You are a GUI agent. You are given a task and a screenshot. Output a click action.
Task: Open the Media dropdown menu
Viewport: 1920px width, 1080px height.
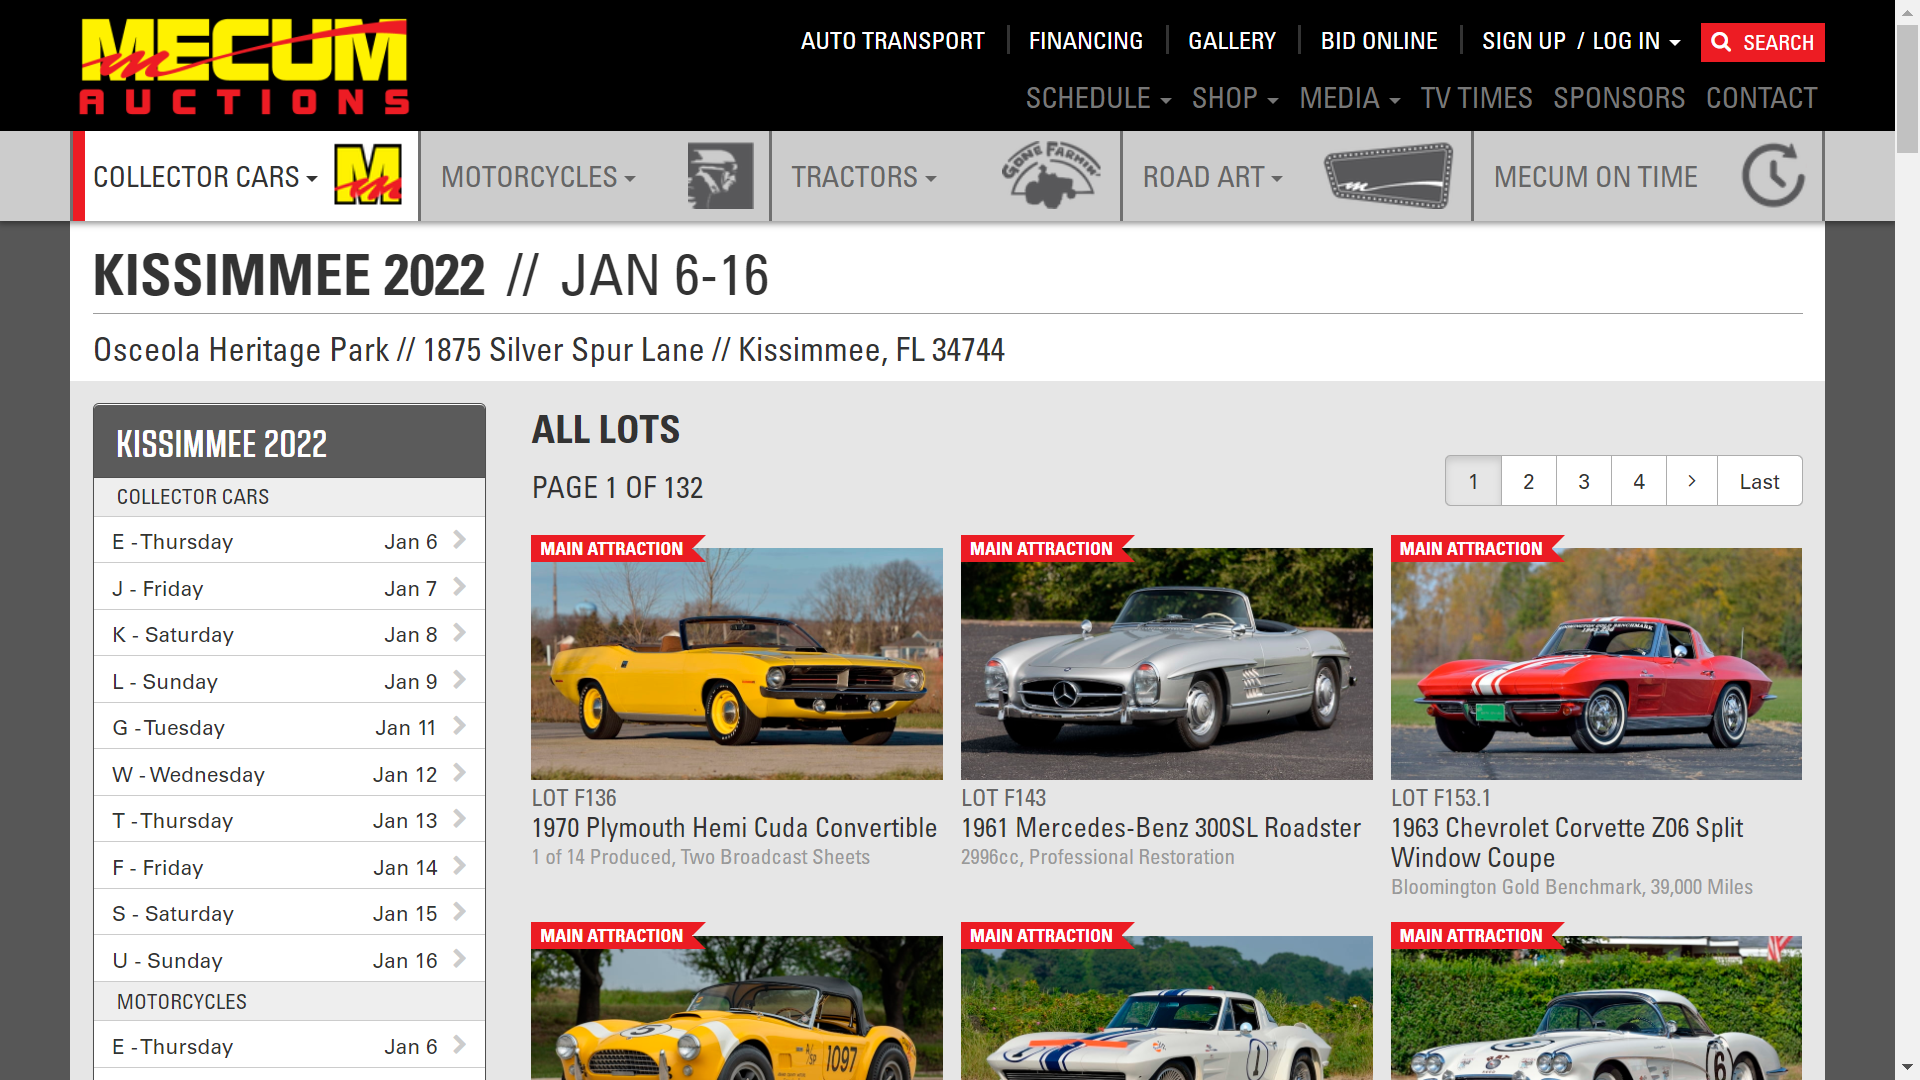[x=1349, y=98]
